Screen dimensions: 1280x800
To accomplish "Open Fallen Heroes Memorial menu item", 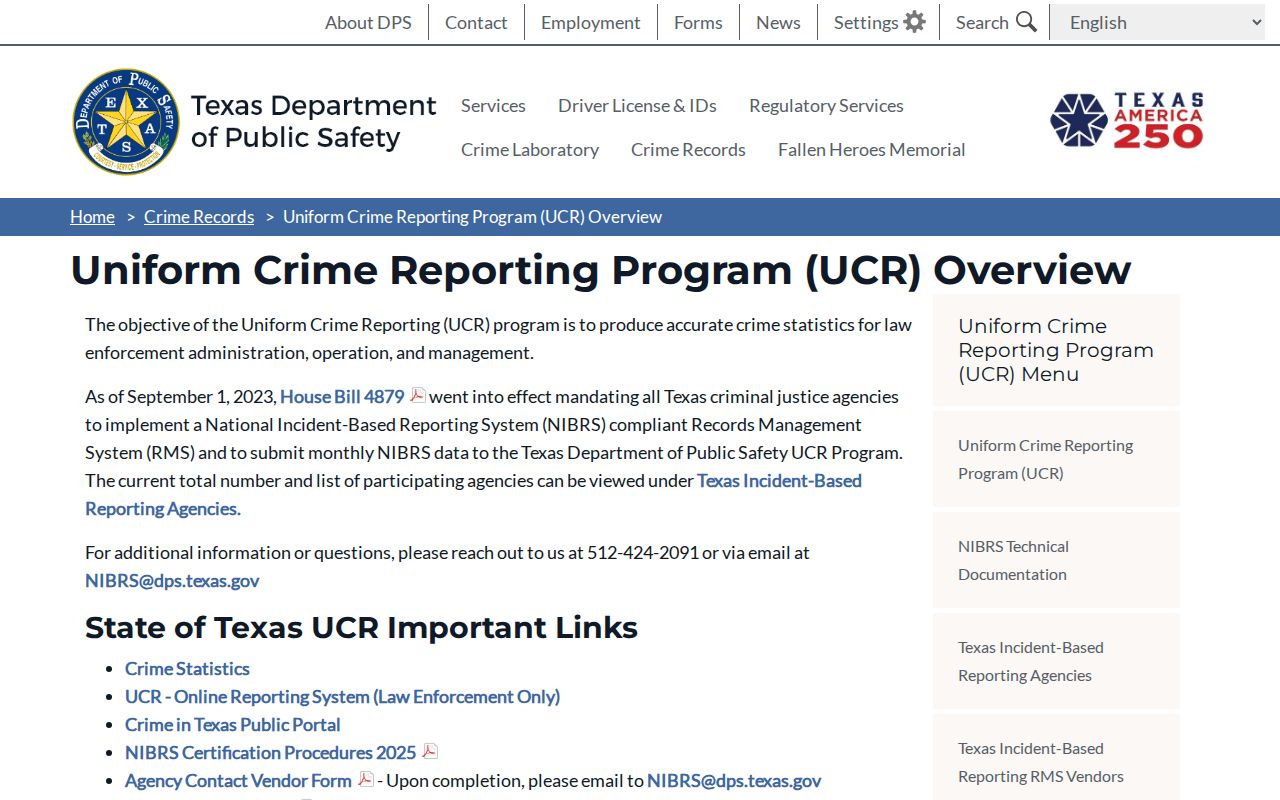I will point(871,149).
